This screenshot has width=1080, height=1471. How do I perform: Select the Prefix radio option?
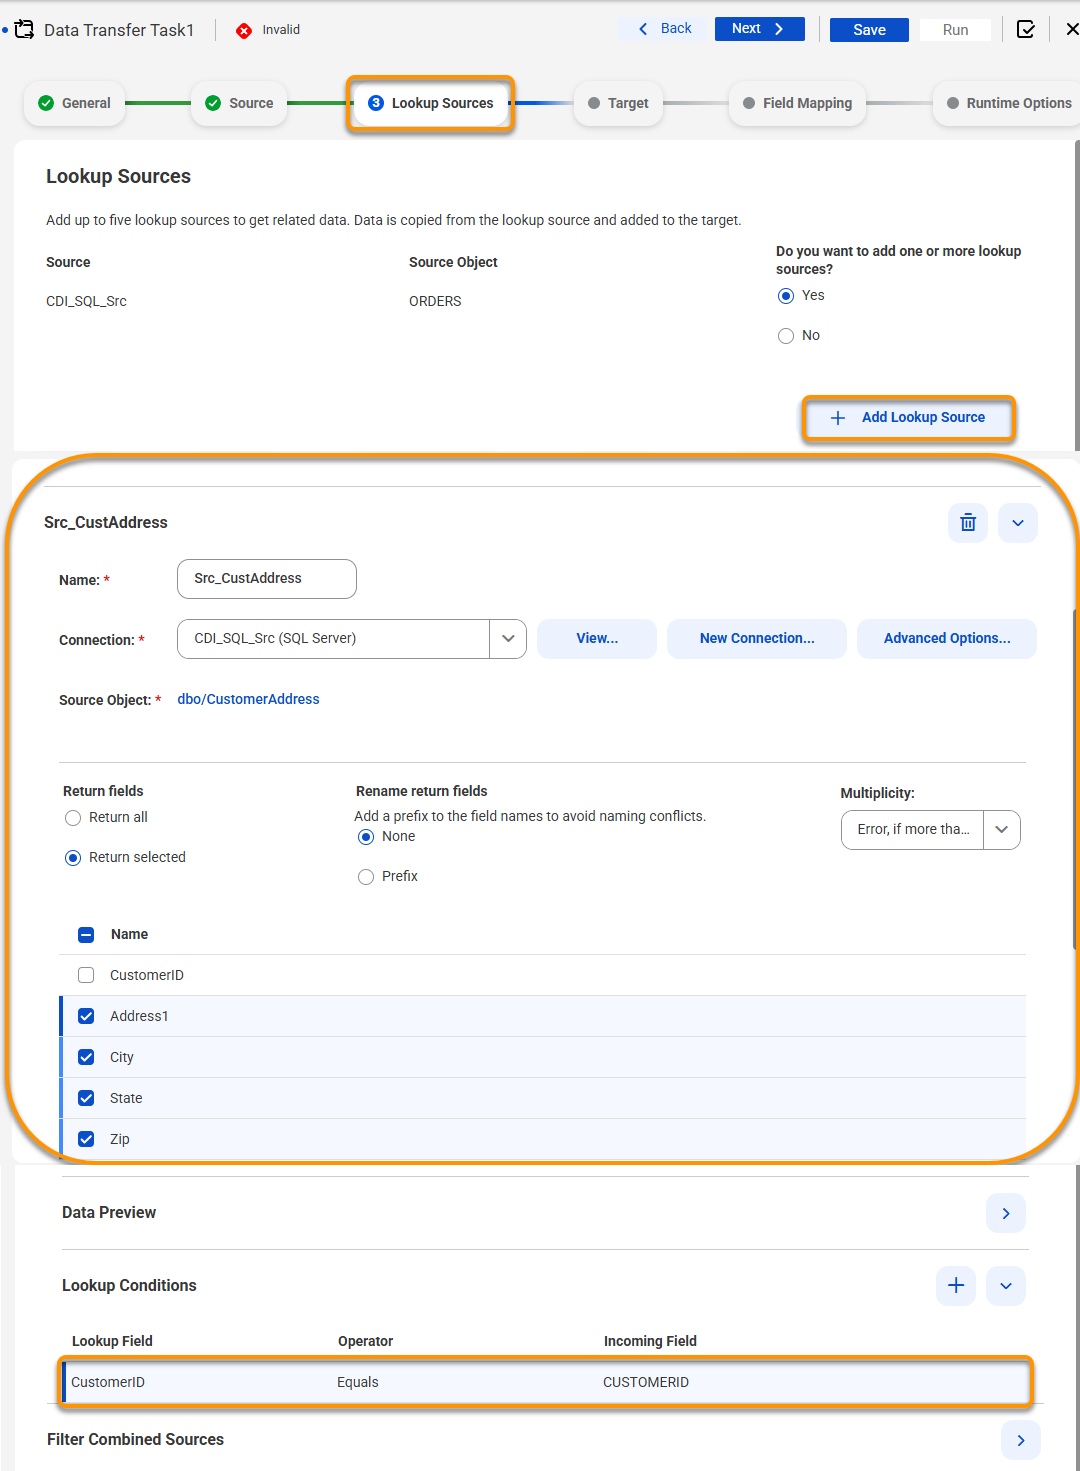point(366,877)
